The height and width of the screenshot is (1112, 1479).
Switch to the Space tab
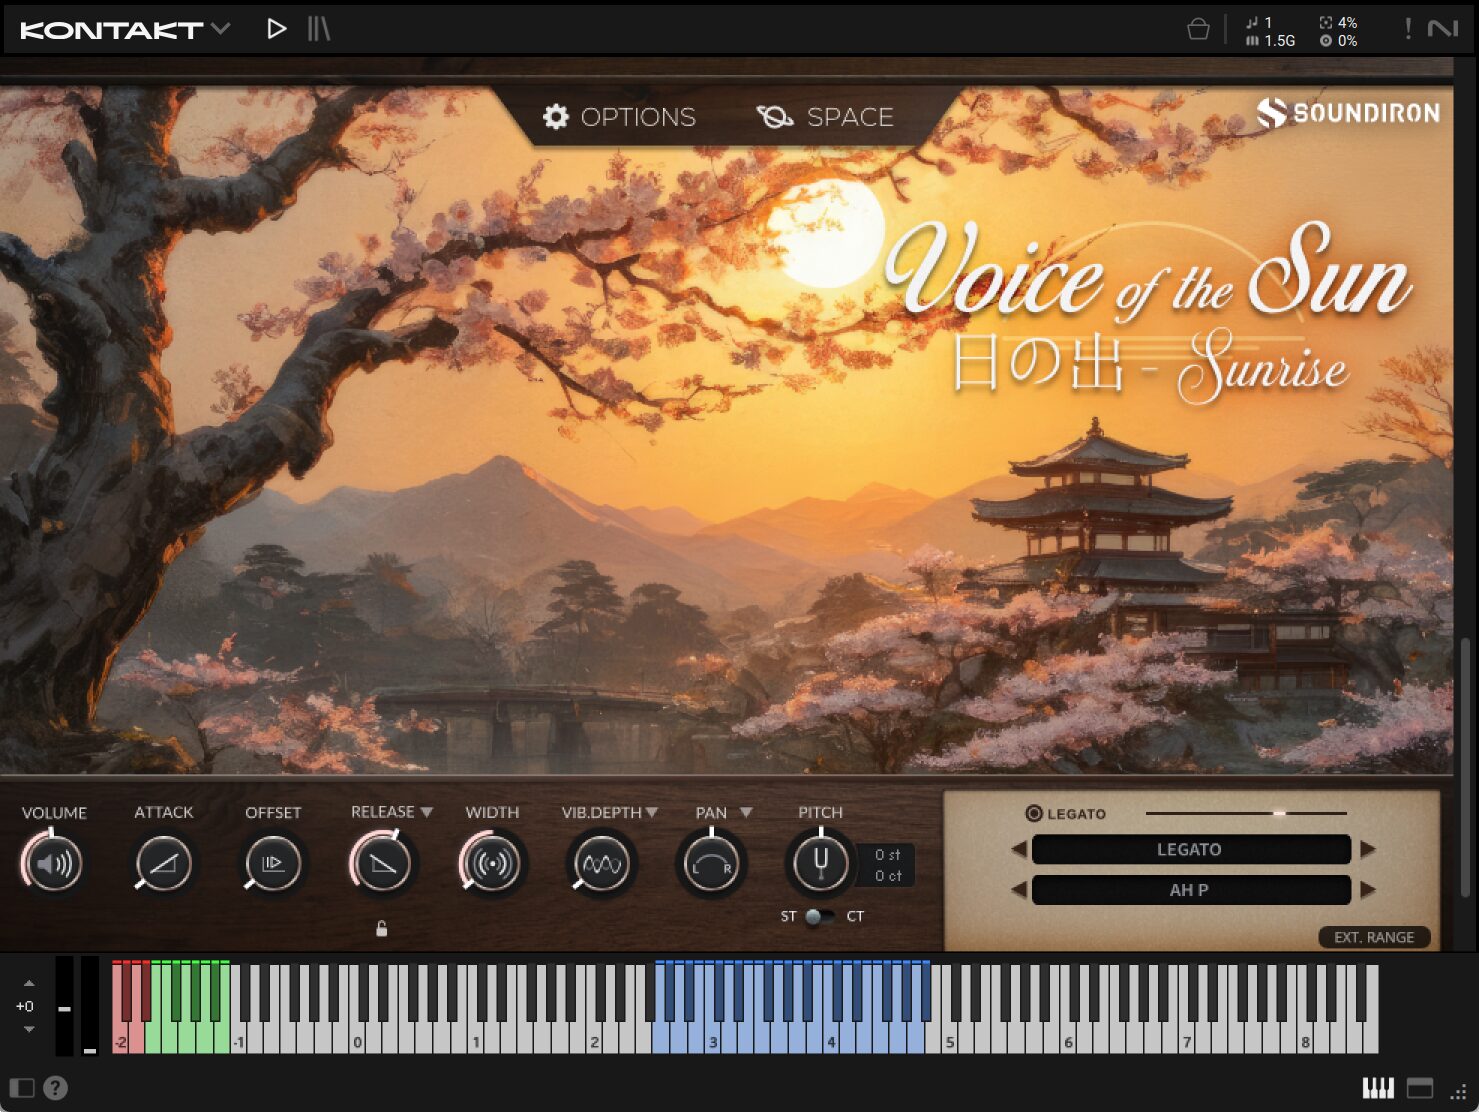[826, 117]
